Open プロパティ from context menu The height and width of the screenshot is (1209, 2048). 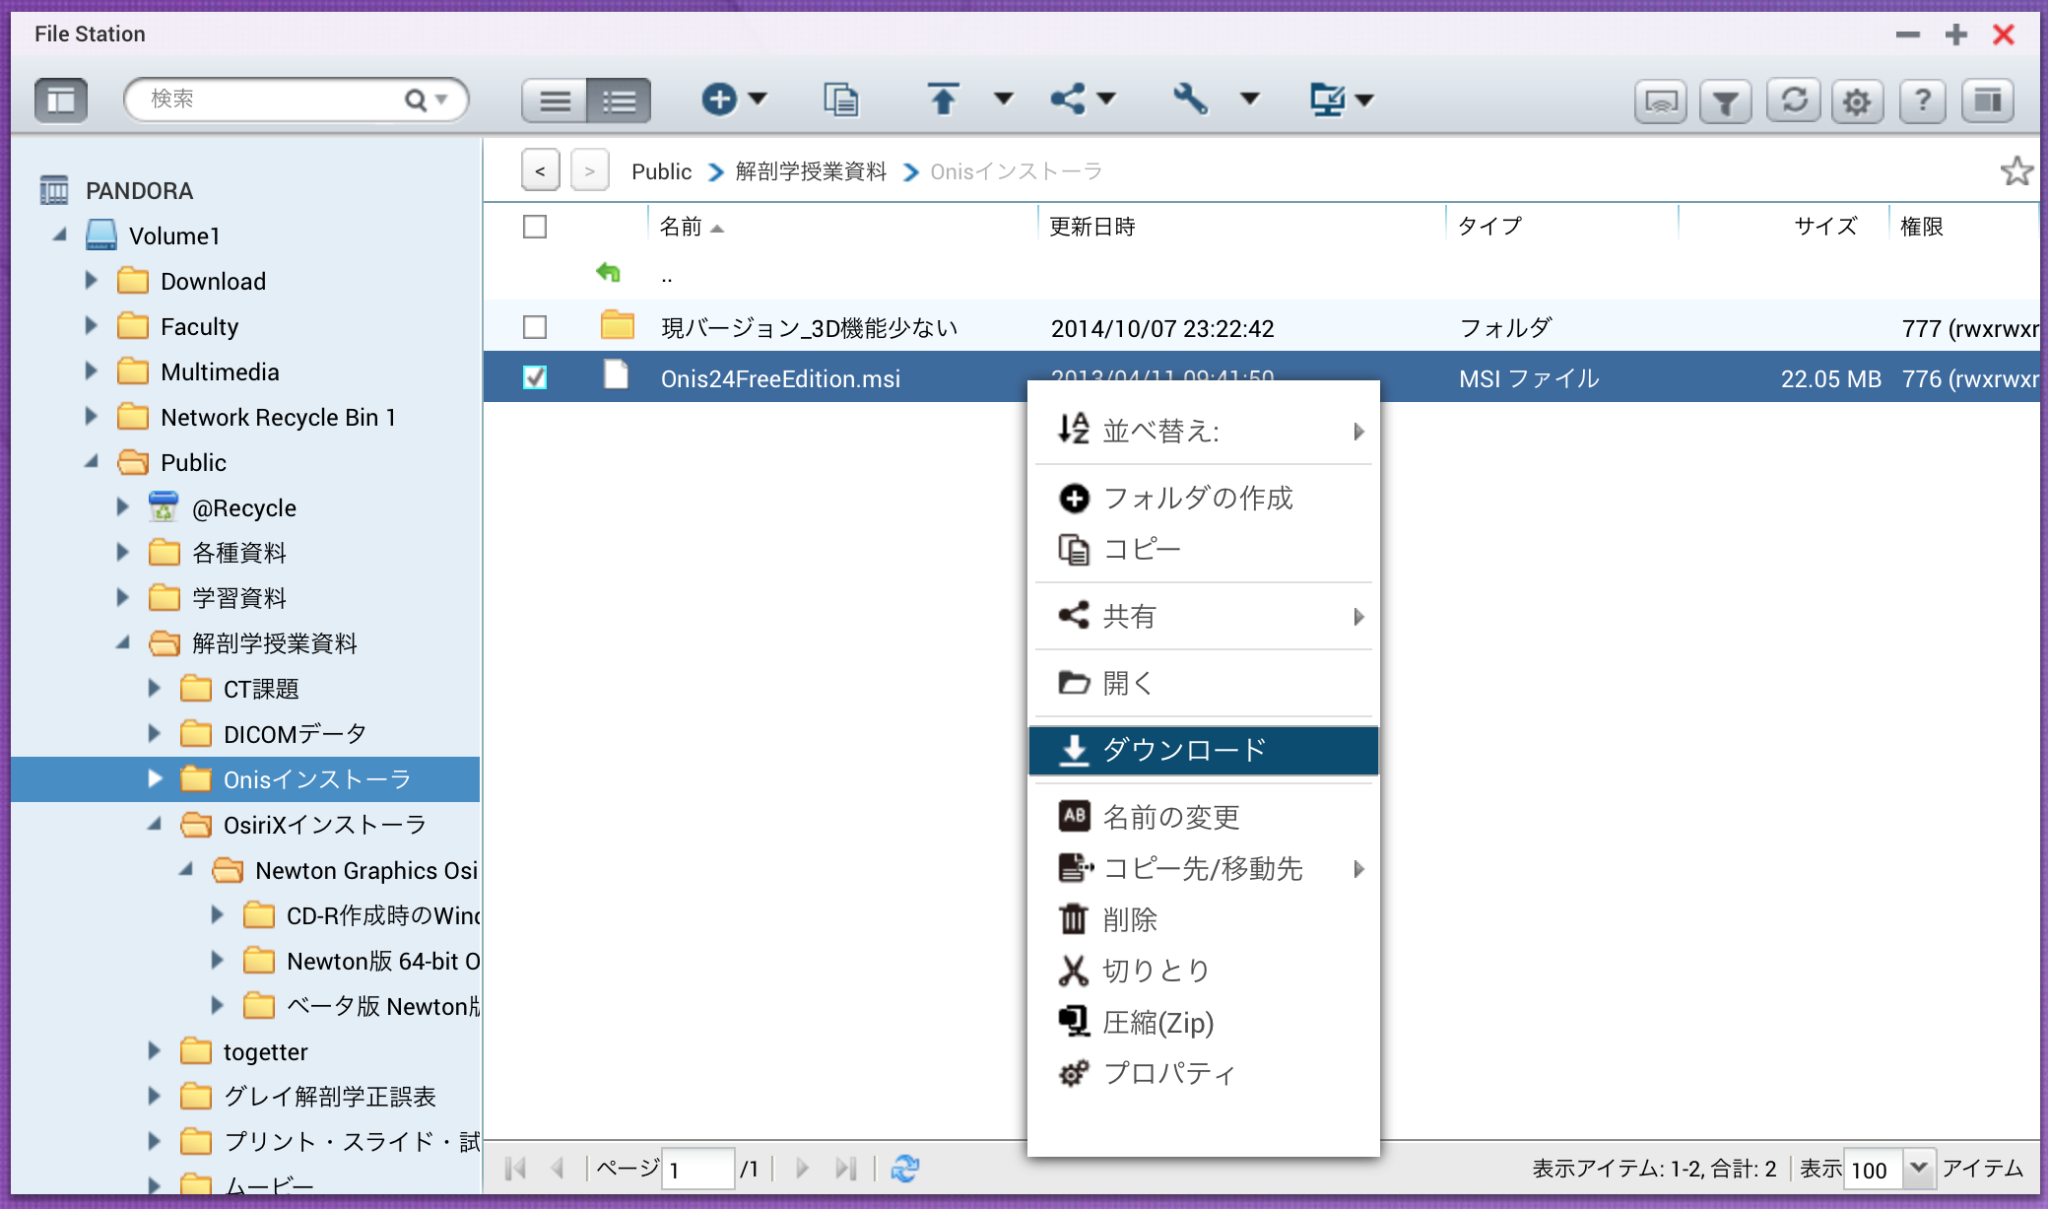(1203, 1073)
